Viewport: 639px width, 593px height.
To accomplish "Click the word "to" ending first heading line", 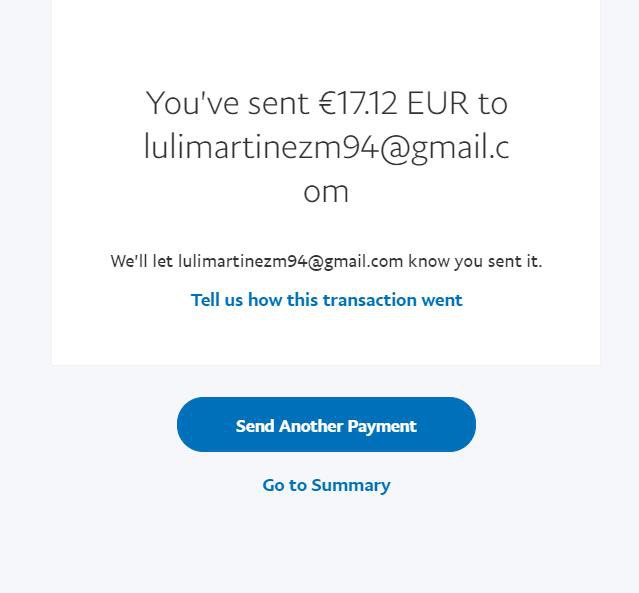I will click(493, 103).
